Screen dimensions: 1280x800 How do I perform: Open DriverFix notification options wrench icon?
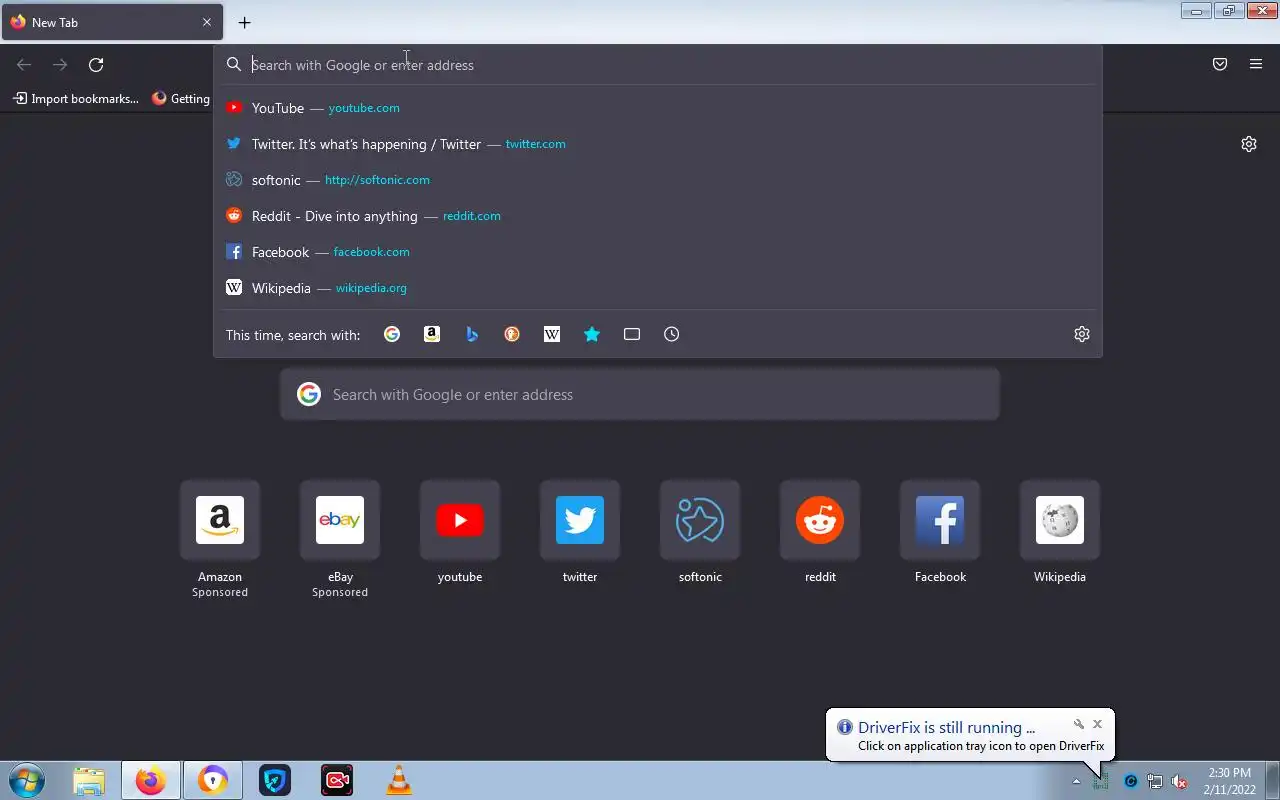pos(1079,724)
